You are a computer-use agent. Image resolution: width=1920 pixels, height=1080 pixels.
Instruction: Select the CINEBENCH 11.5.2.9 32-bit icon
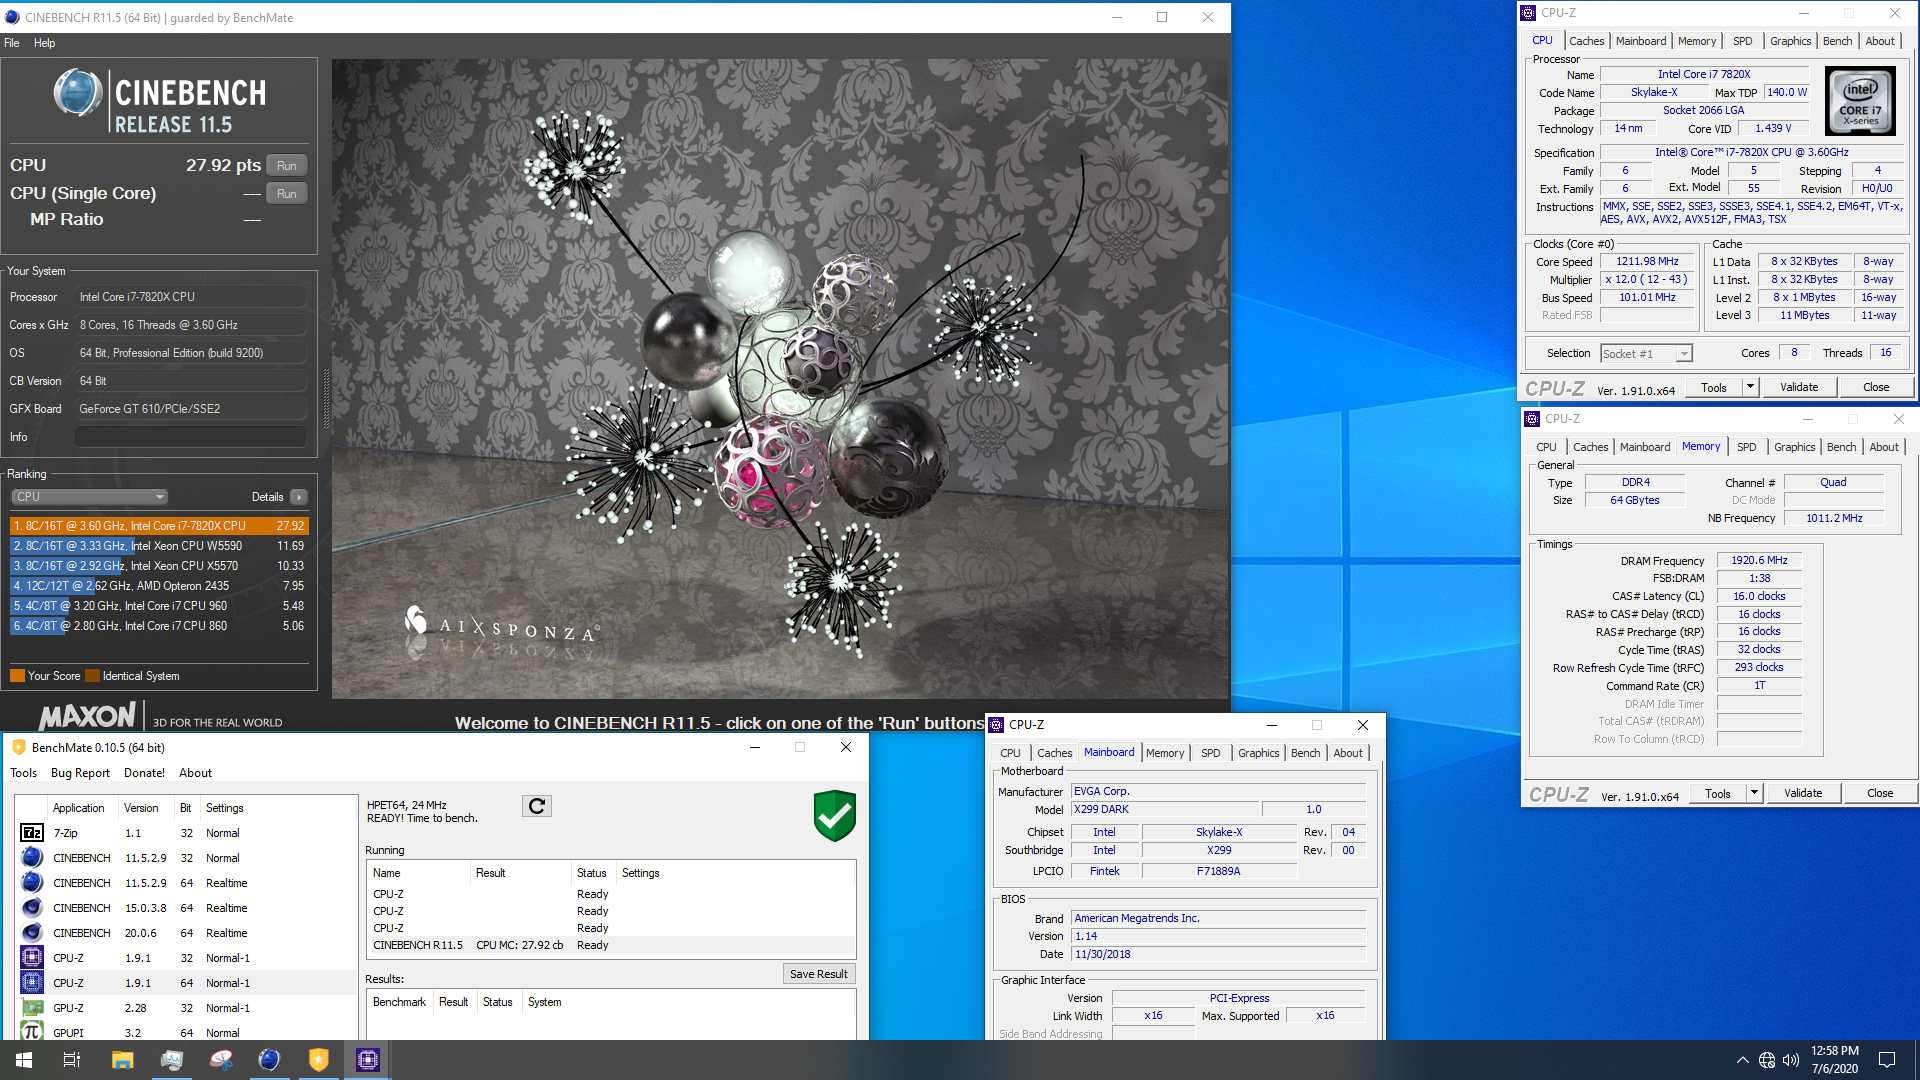coord(32,858)
